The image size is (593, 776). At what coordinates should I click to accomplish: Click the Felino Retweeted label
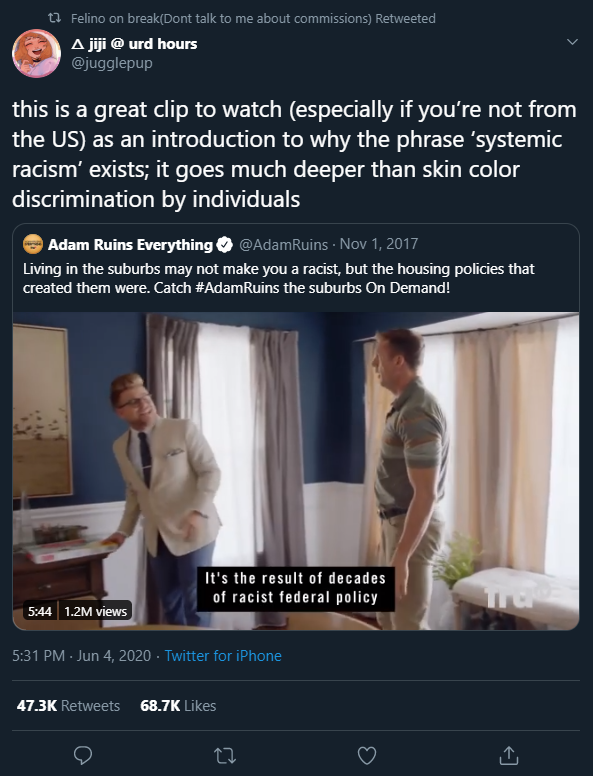(x=253, y=18)
